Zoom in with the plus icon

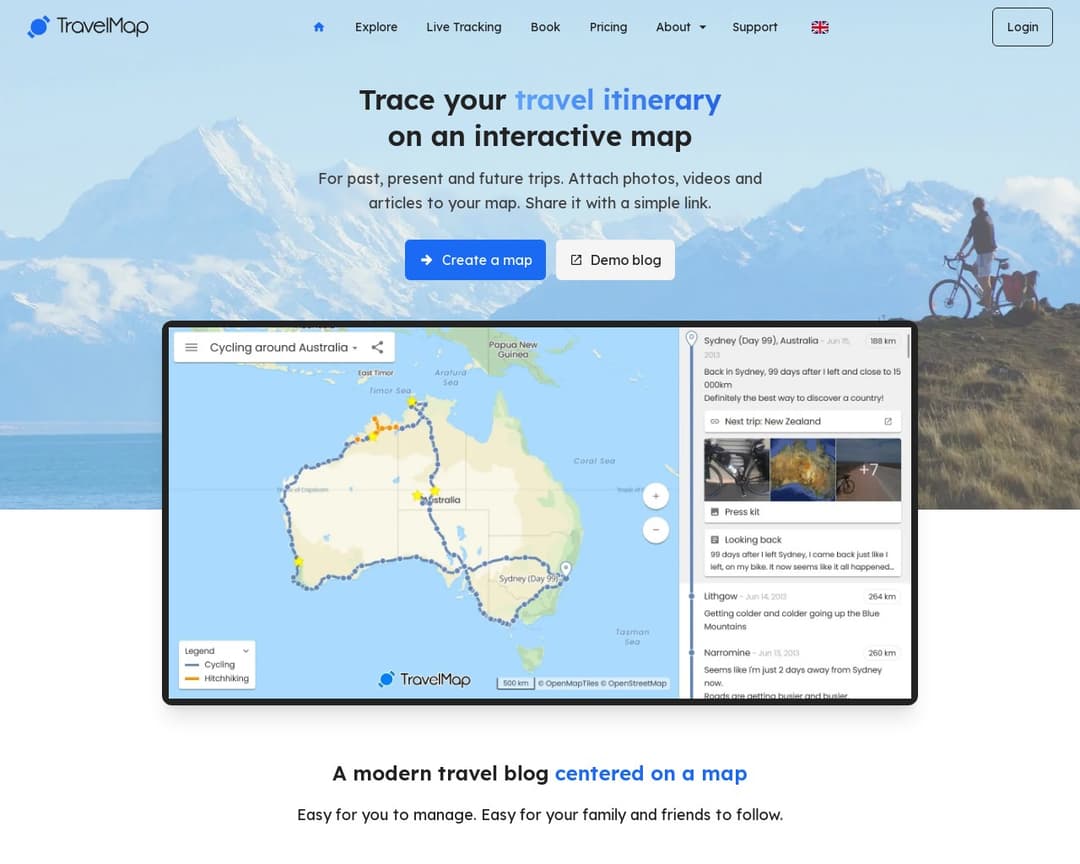coord(655,495)
